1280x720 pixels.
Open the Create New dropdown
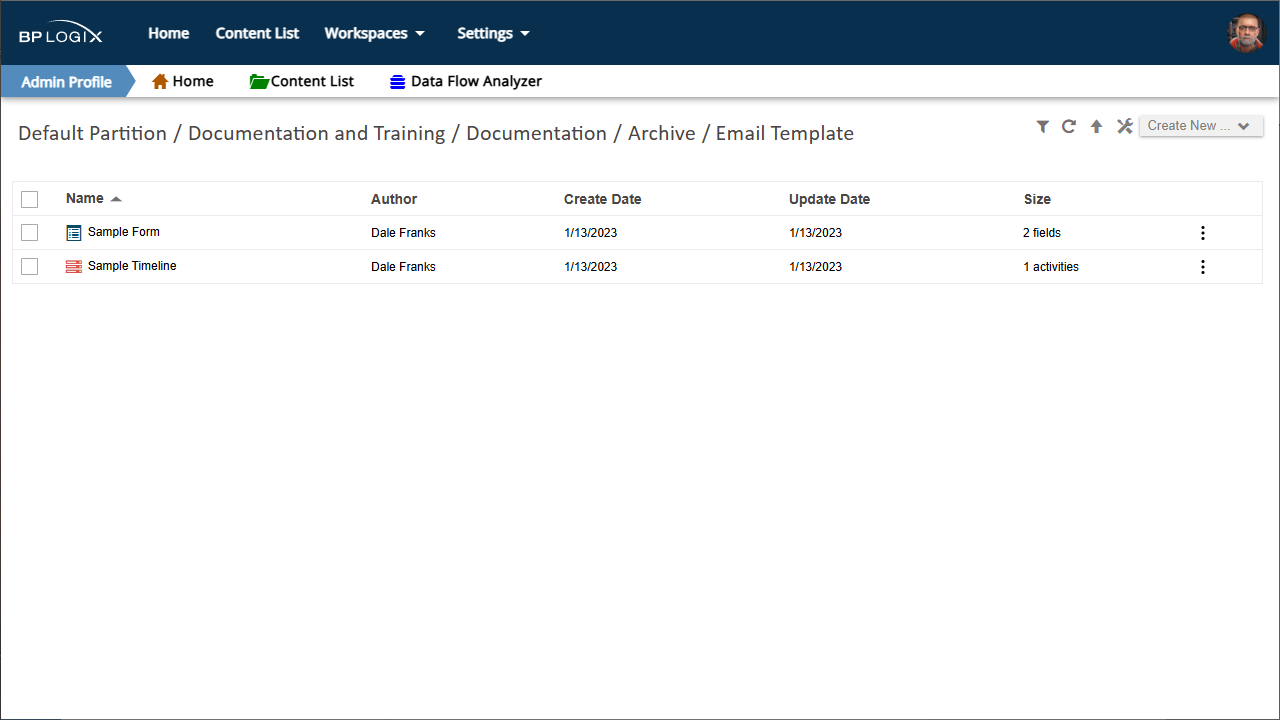pos(1201,126)
